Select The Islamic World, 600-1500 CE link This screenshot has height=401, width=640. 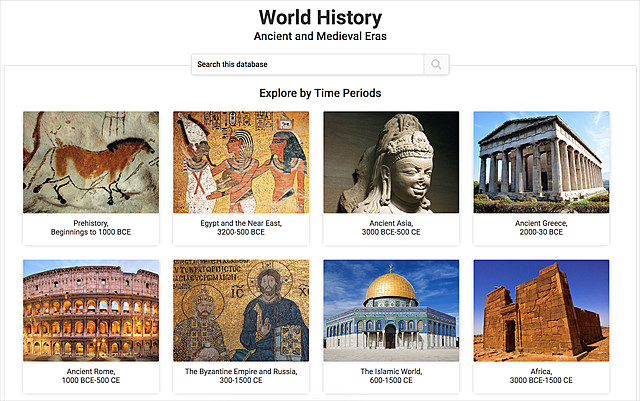coord(391,376)
